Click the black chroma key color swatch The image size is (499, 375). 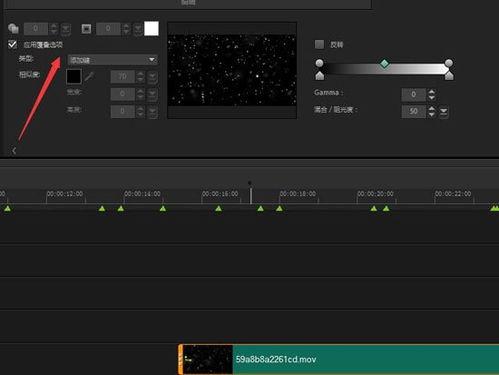tap(74, 77)
